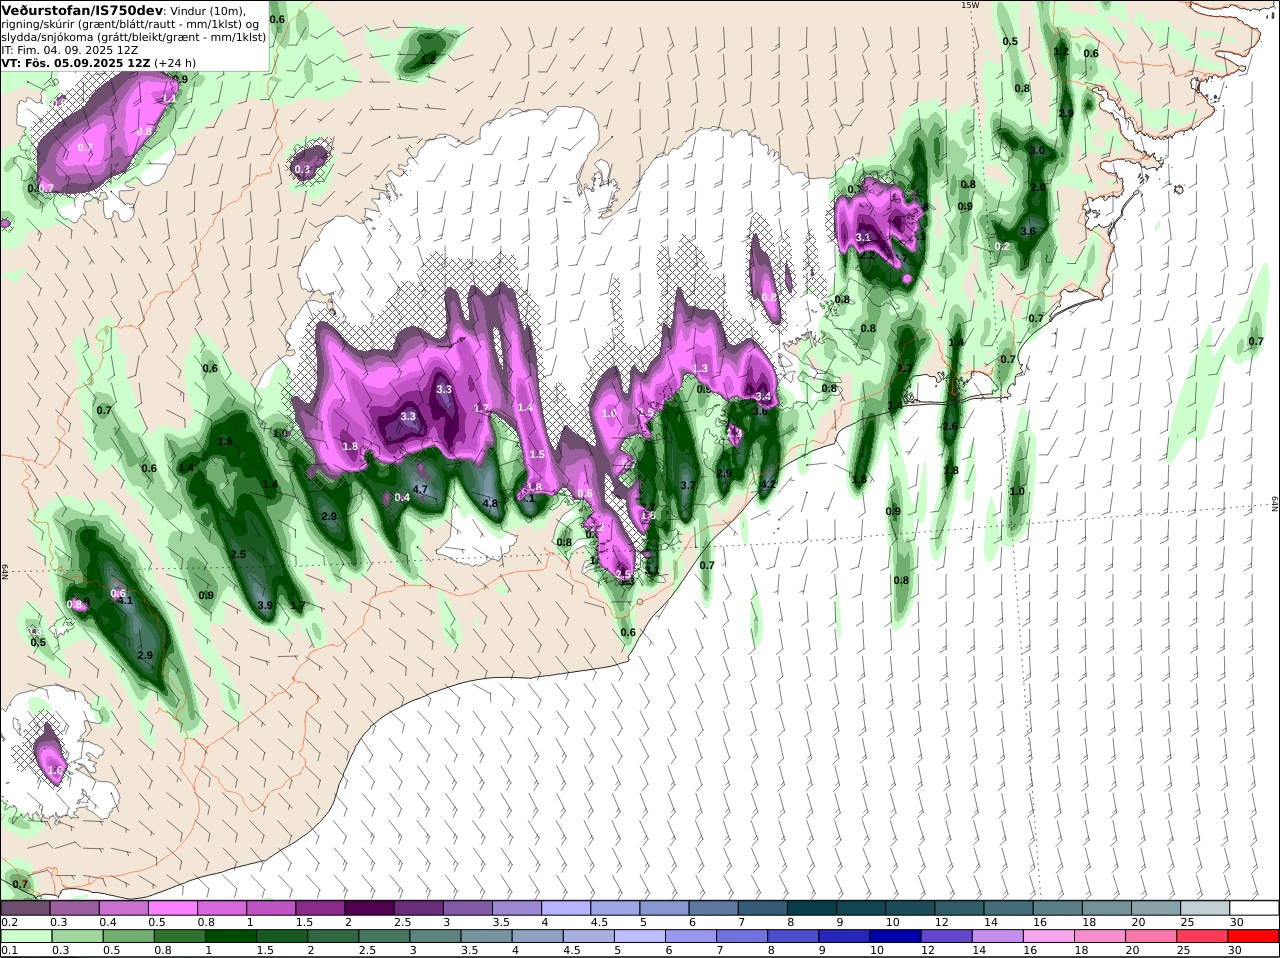The image size is (1280, 958).
Task: Click the '3.4' value on the map
Action: point(762,397)
